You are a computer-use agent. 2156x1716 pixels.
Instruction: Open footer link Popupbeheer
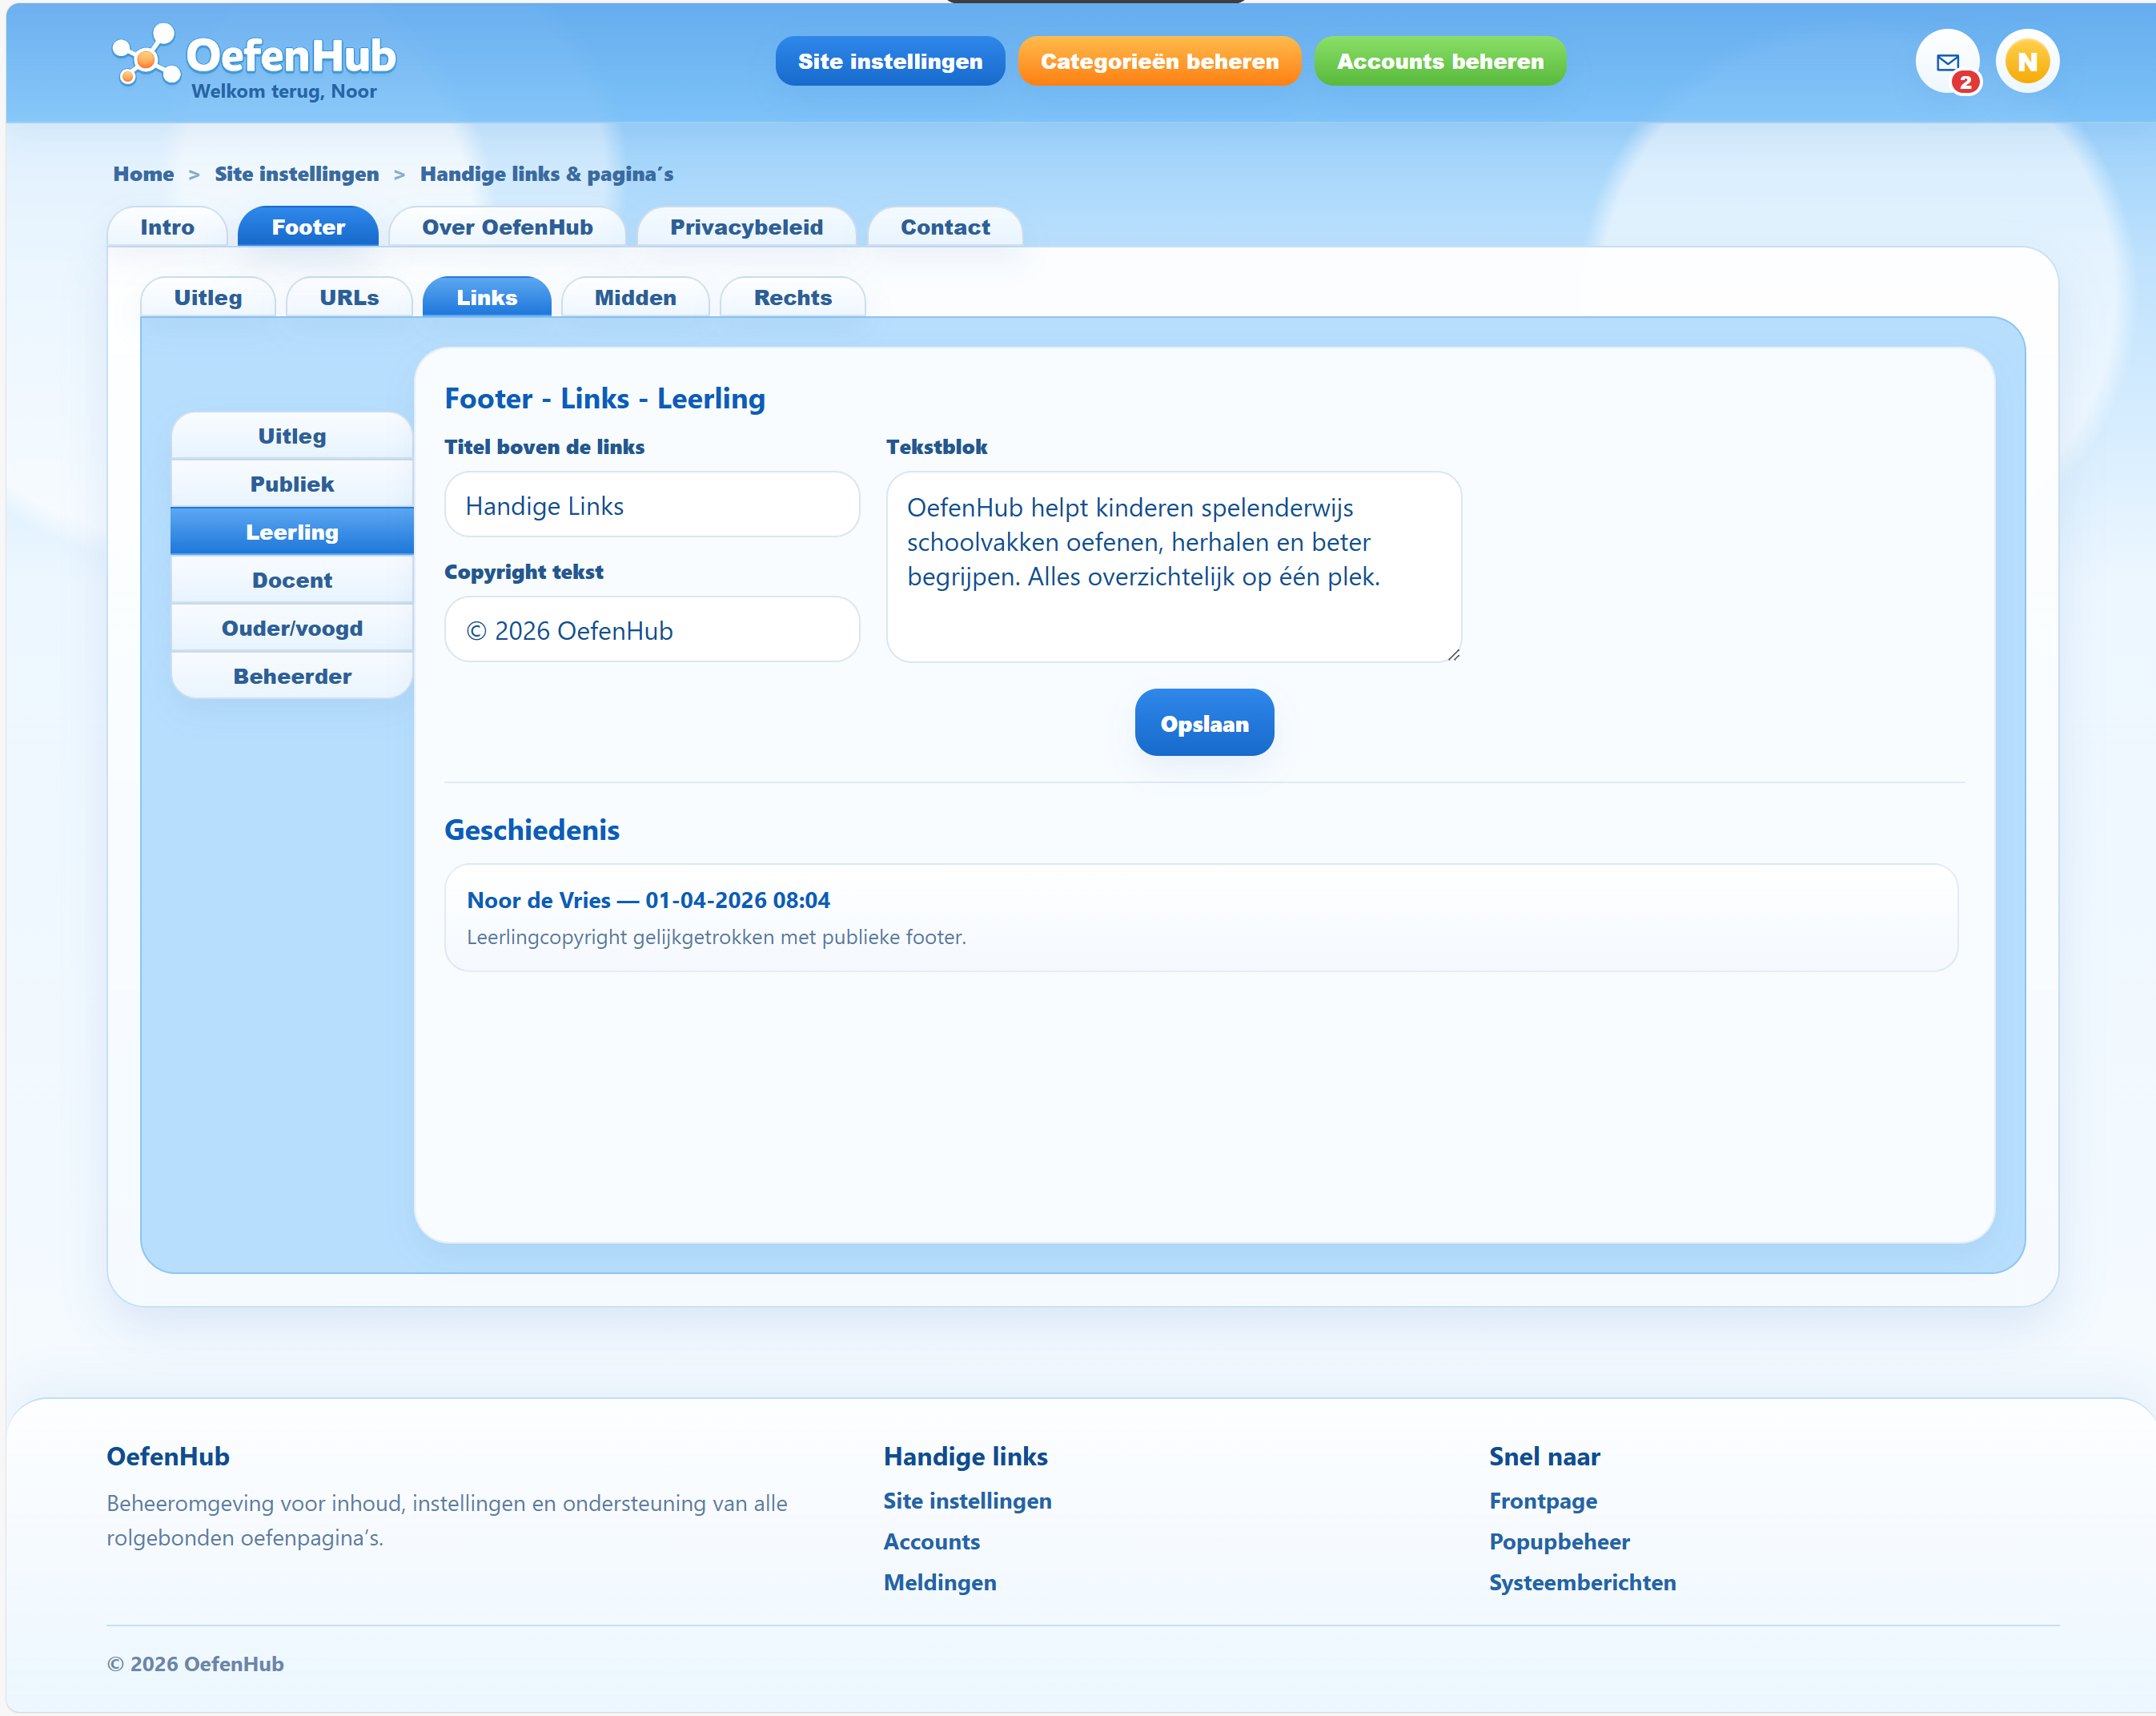1559,1542
